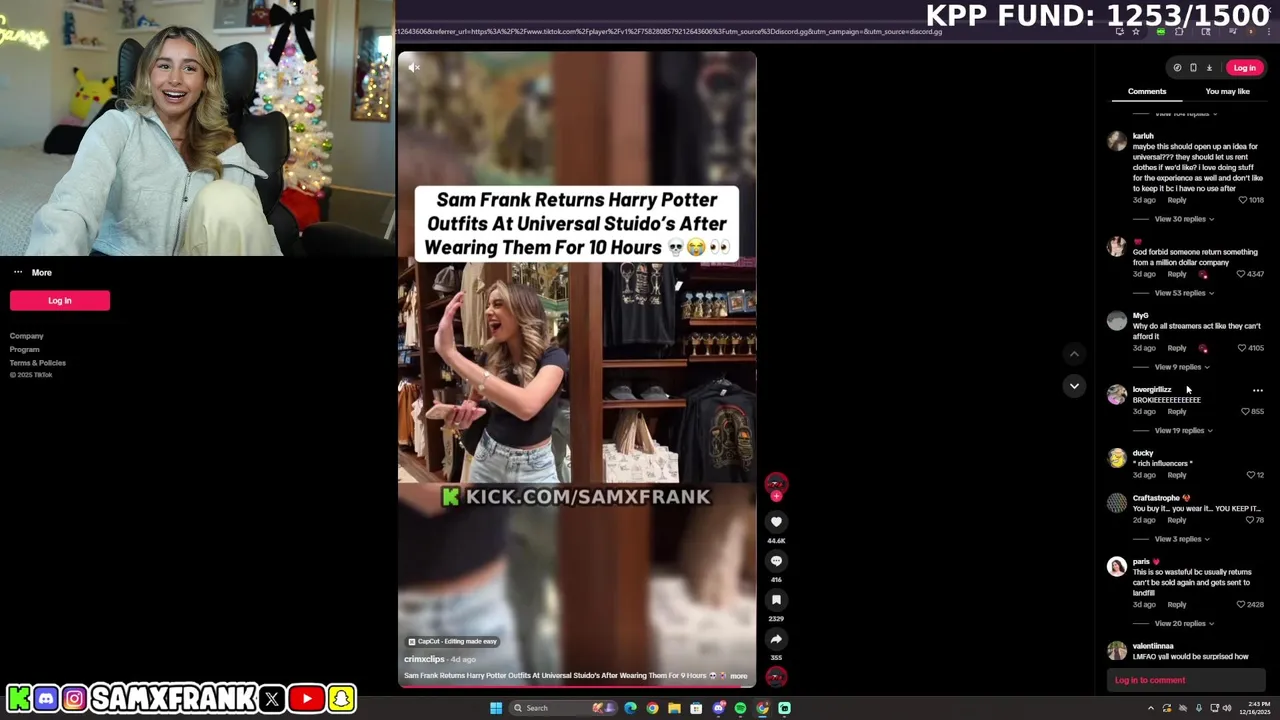Open Discord from the taskbar
The image size is (1280, 720).
[718, 708]
